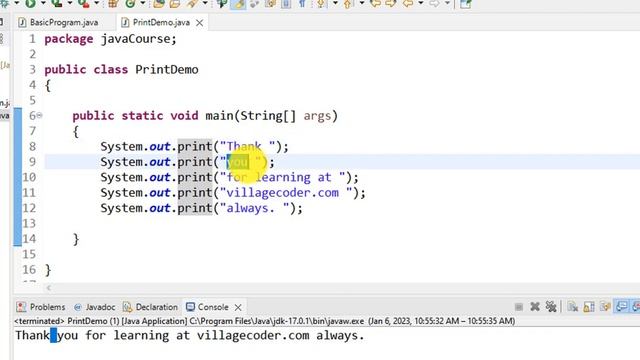The height and width of the screenshot is (360, 640).
Task: Open the Back history dropdown arrow
Action: (421, 3)
